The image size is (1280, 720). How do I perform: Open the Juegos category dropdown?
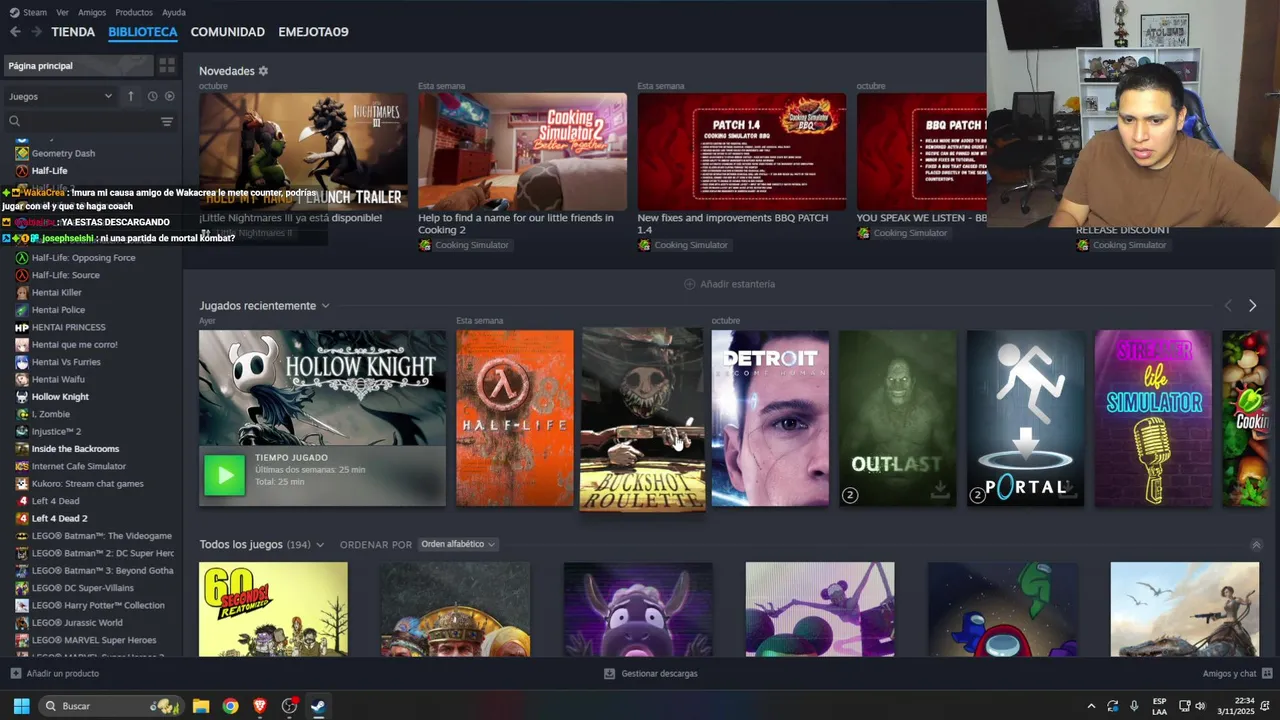pyautogui.click(x=60, y=96)
